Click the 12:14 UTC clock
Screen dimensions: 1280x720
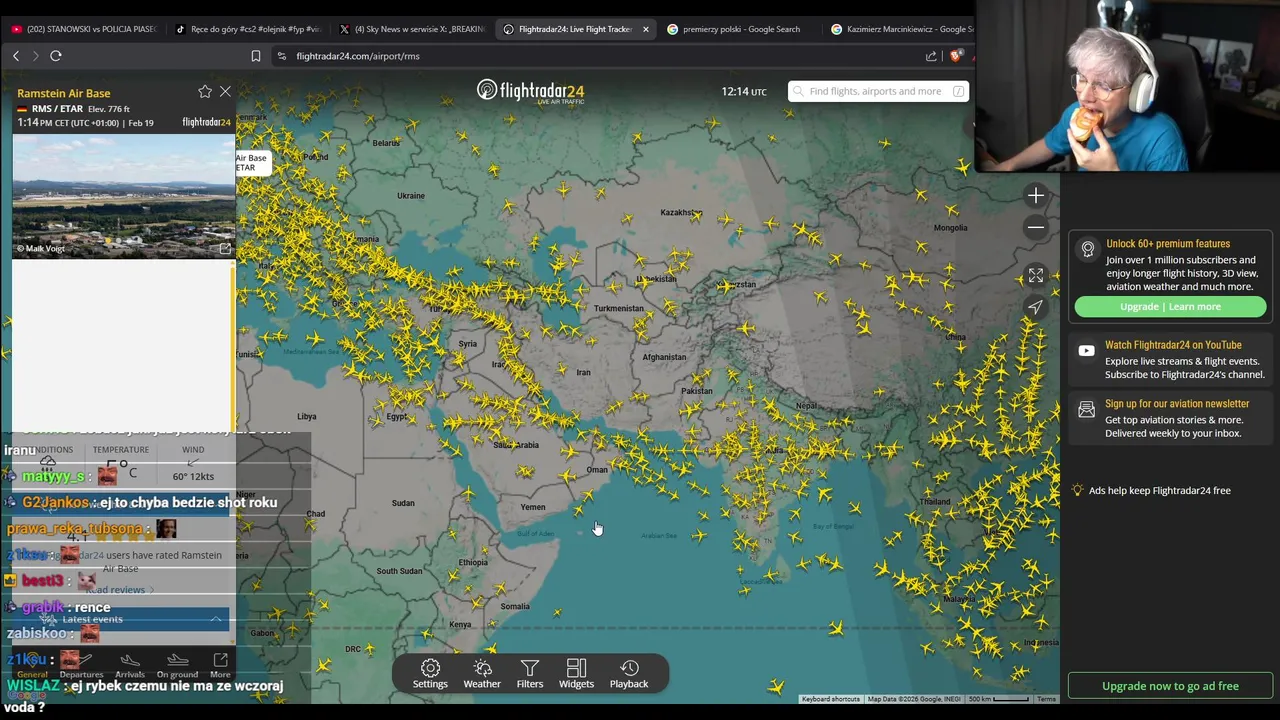(x=744, y=91)
